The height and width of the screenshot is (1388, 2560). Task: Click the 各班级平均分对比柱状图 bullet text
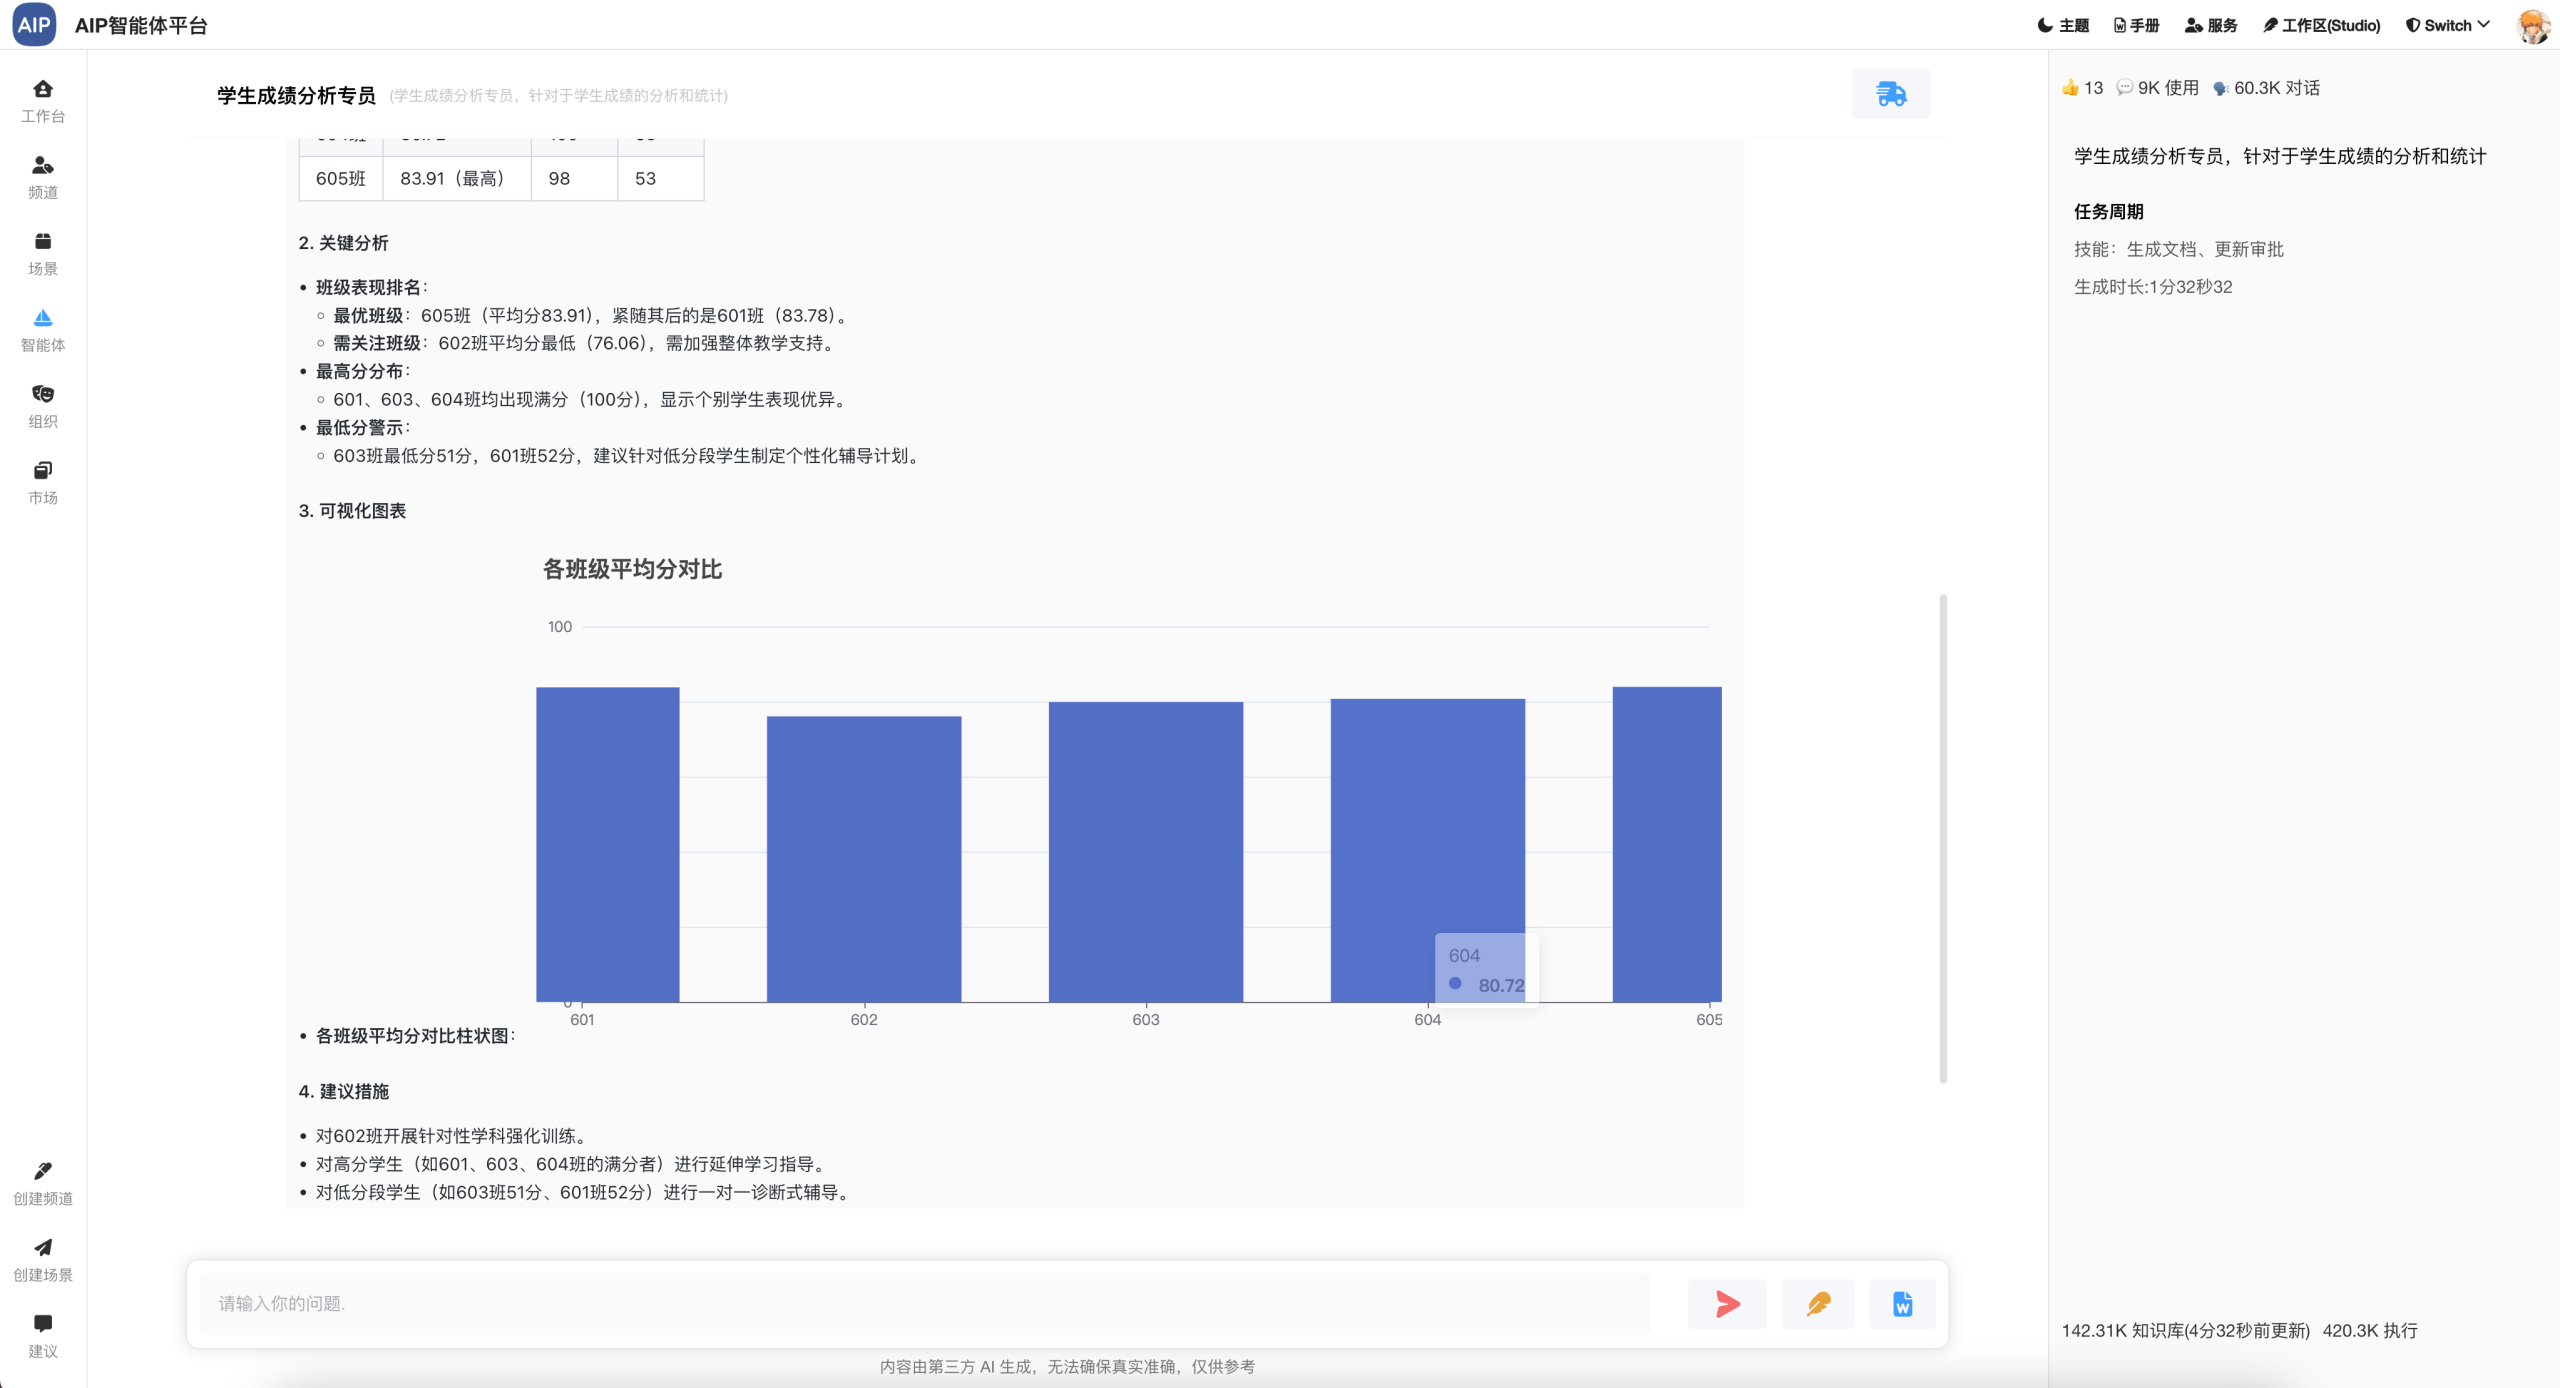(x=415, y=1035)
